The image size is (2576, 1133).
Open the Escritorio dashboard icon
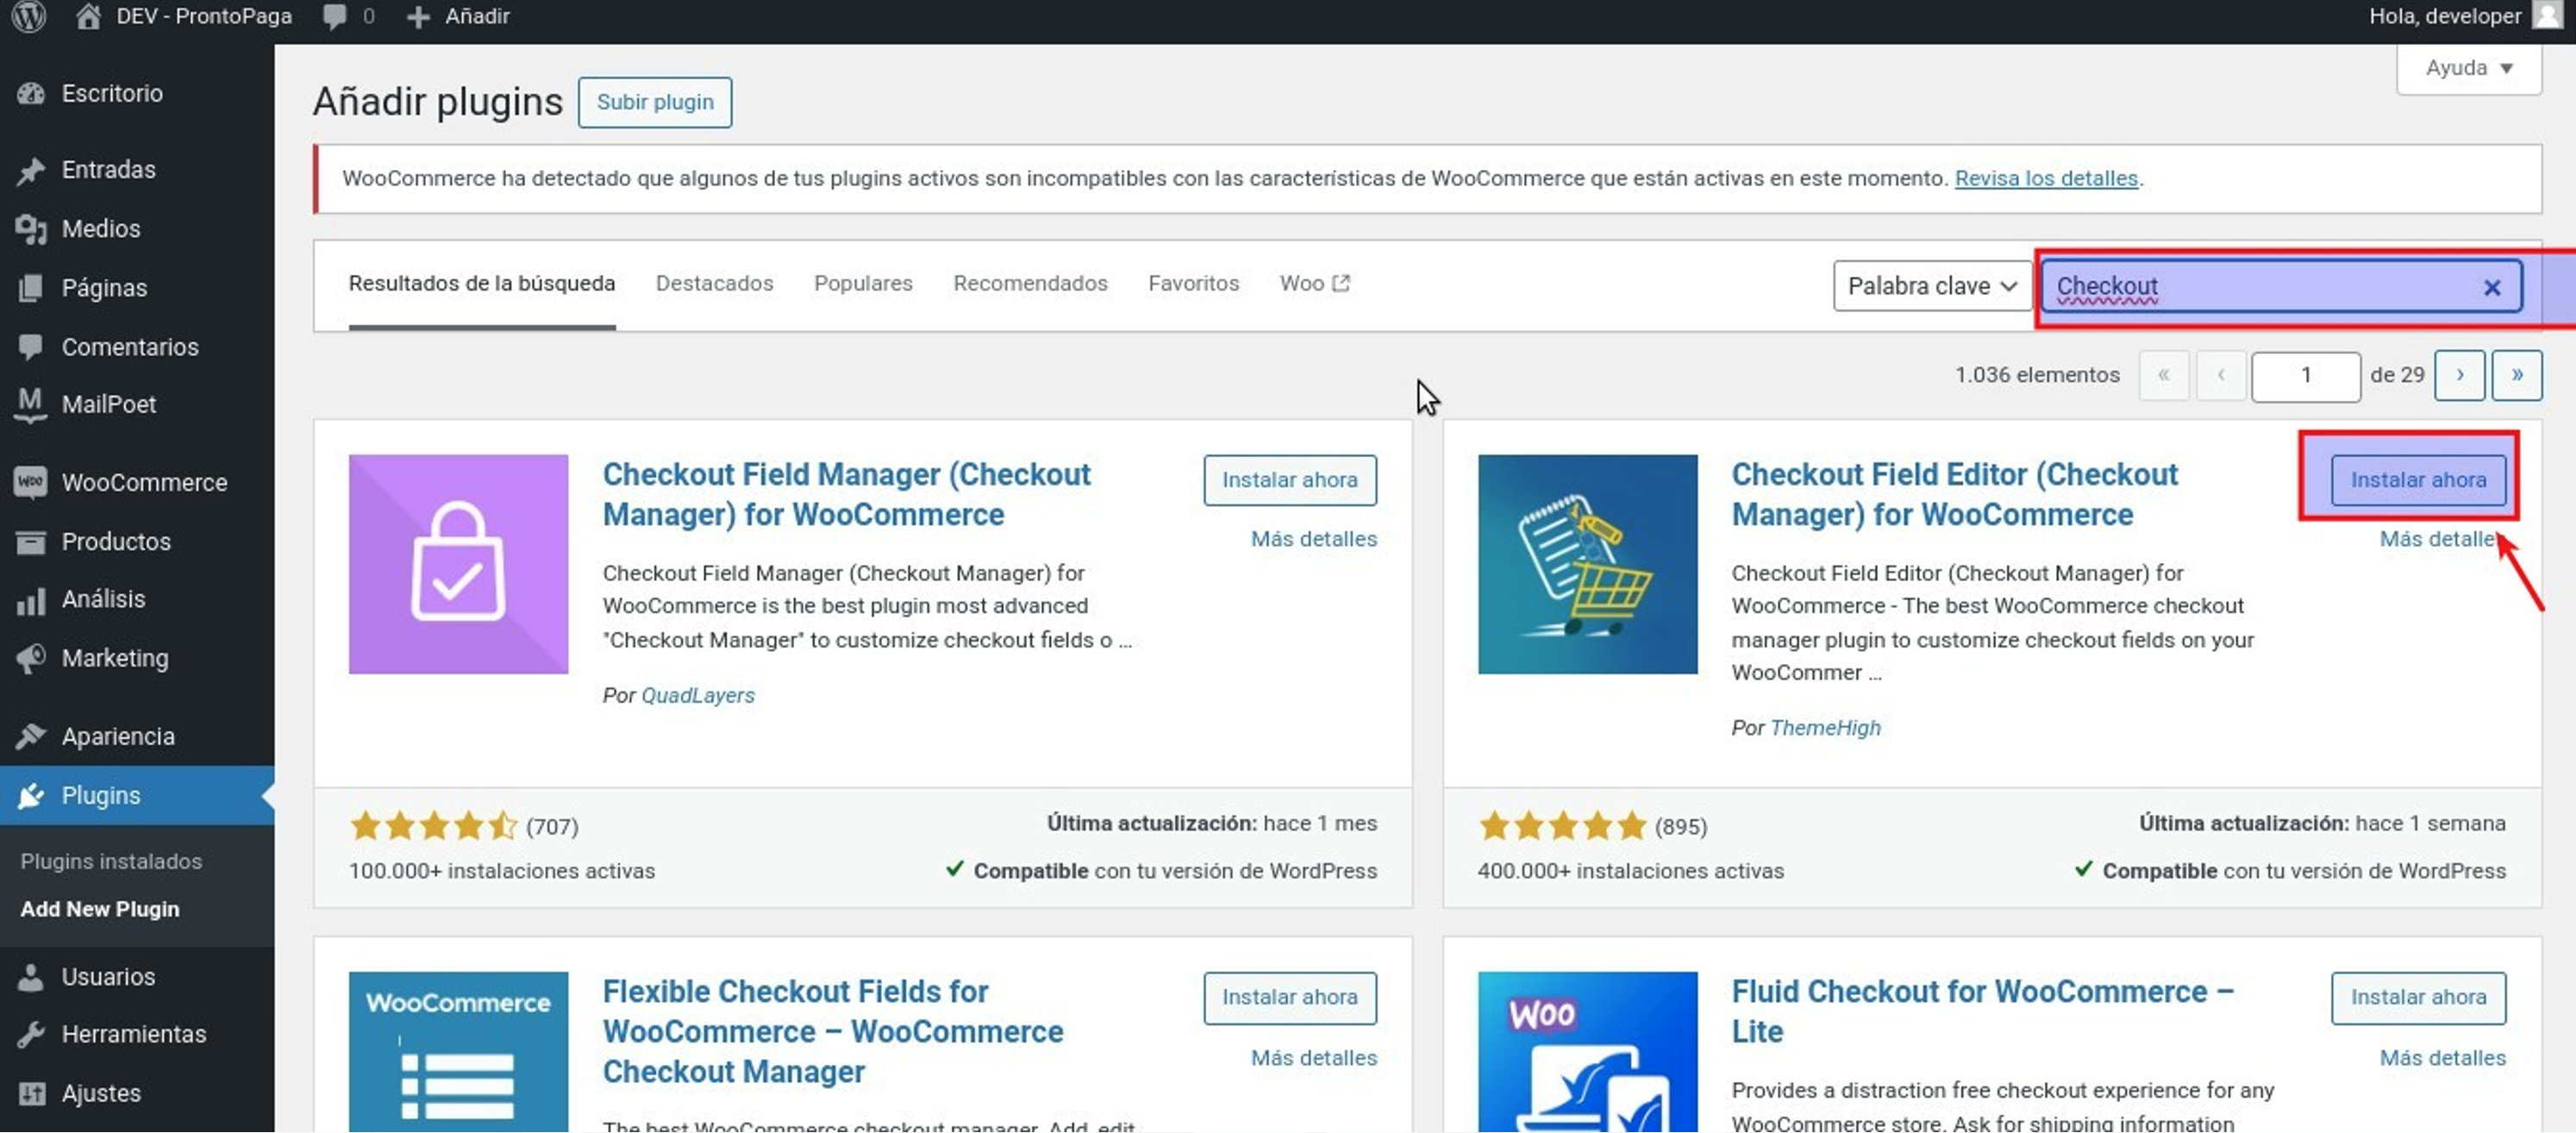[31, 93]
